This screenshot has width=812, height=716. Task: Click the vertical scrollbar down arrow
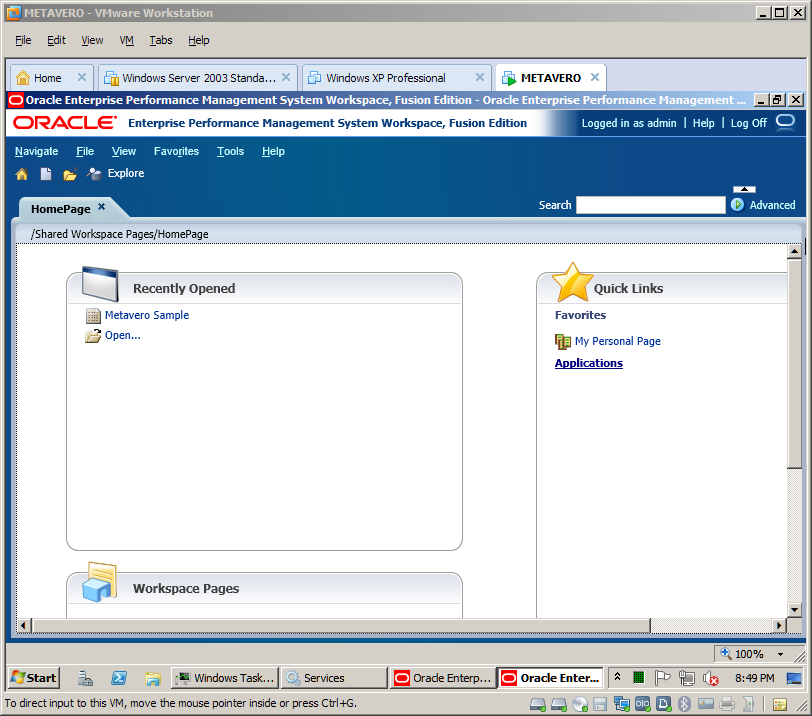click(794, 609)
